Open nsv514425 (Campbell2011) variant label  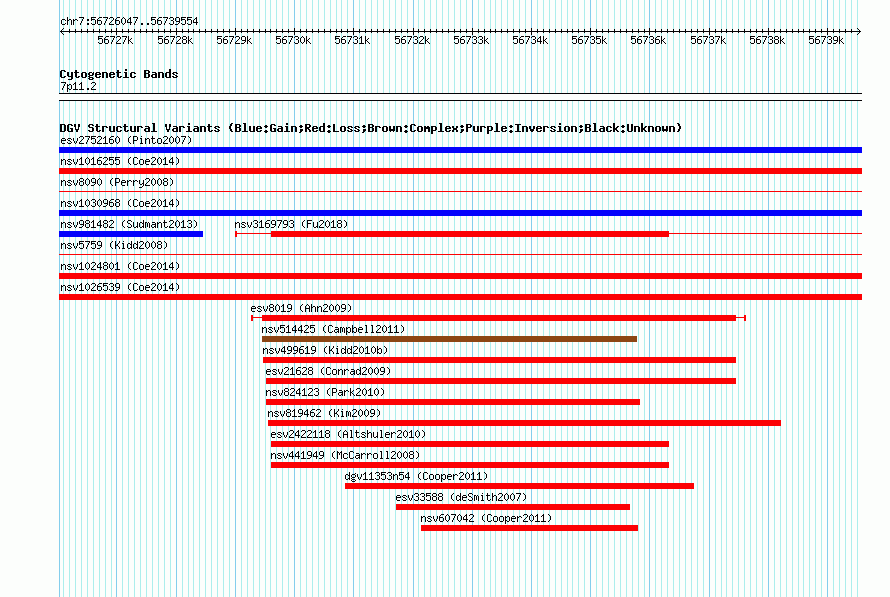click(333, 329)
